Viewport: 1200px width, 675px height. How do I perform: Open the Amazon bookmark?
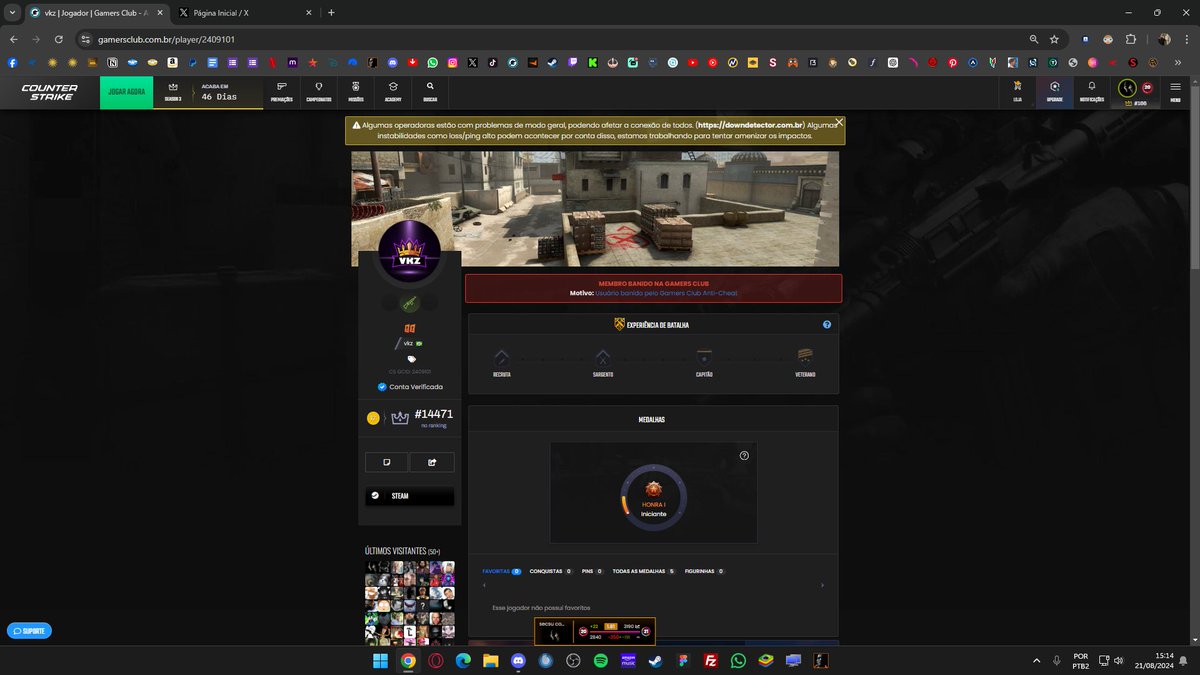[x=173, y=62]
